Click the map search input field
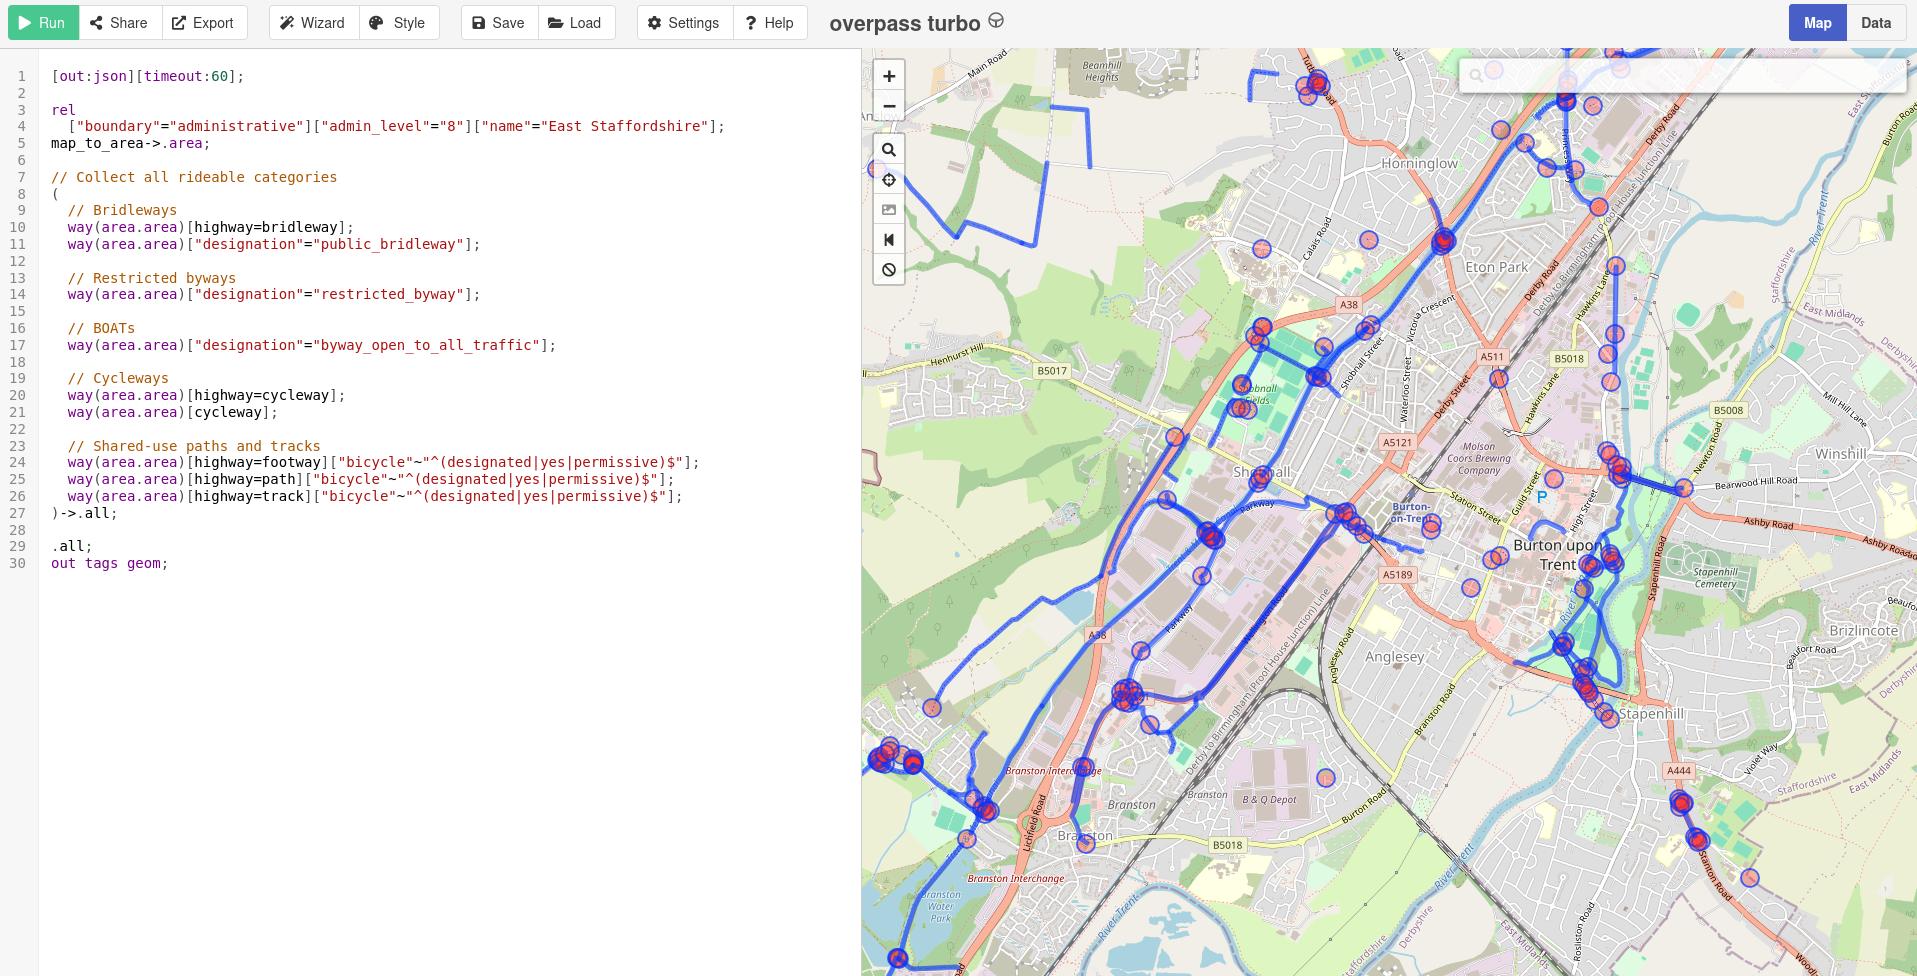 click(x=1690, y=76)
